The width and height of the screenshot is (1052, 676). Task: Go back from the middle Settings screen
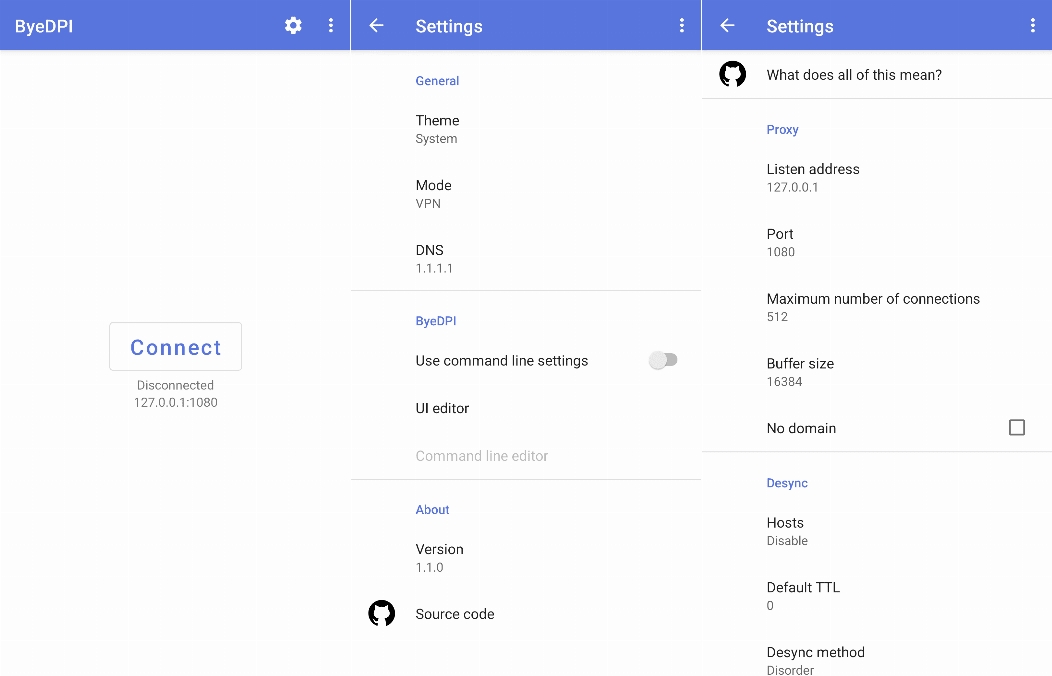[376, 25]
